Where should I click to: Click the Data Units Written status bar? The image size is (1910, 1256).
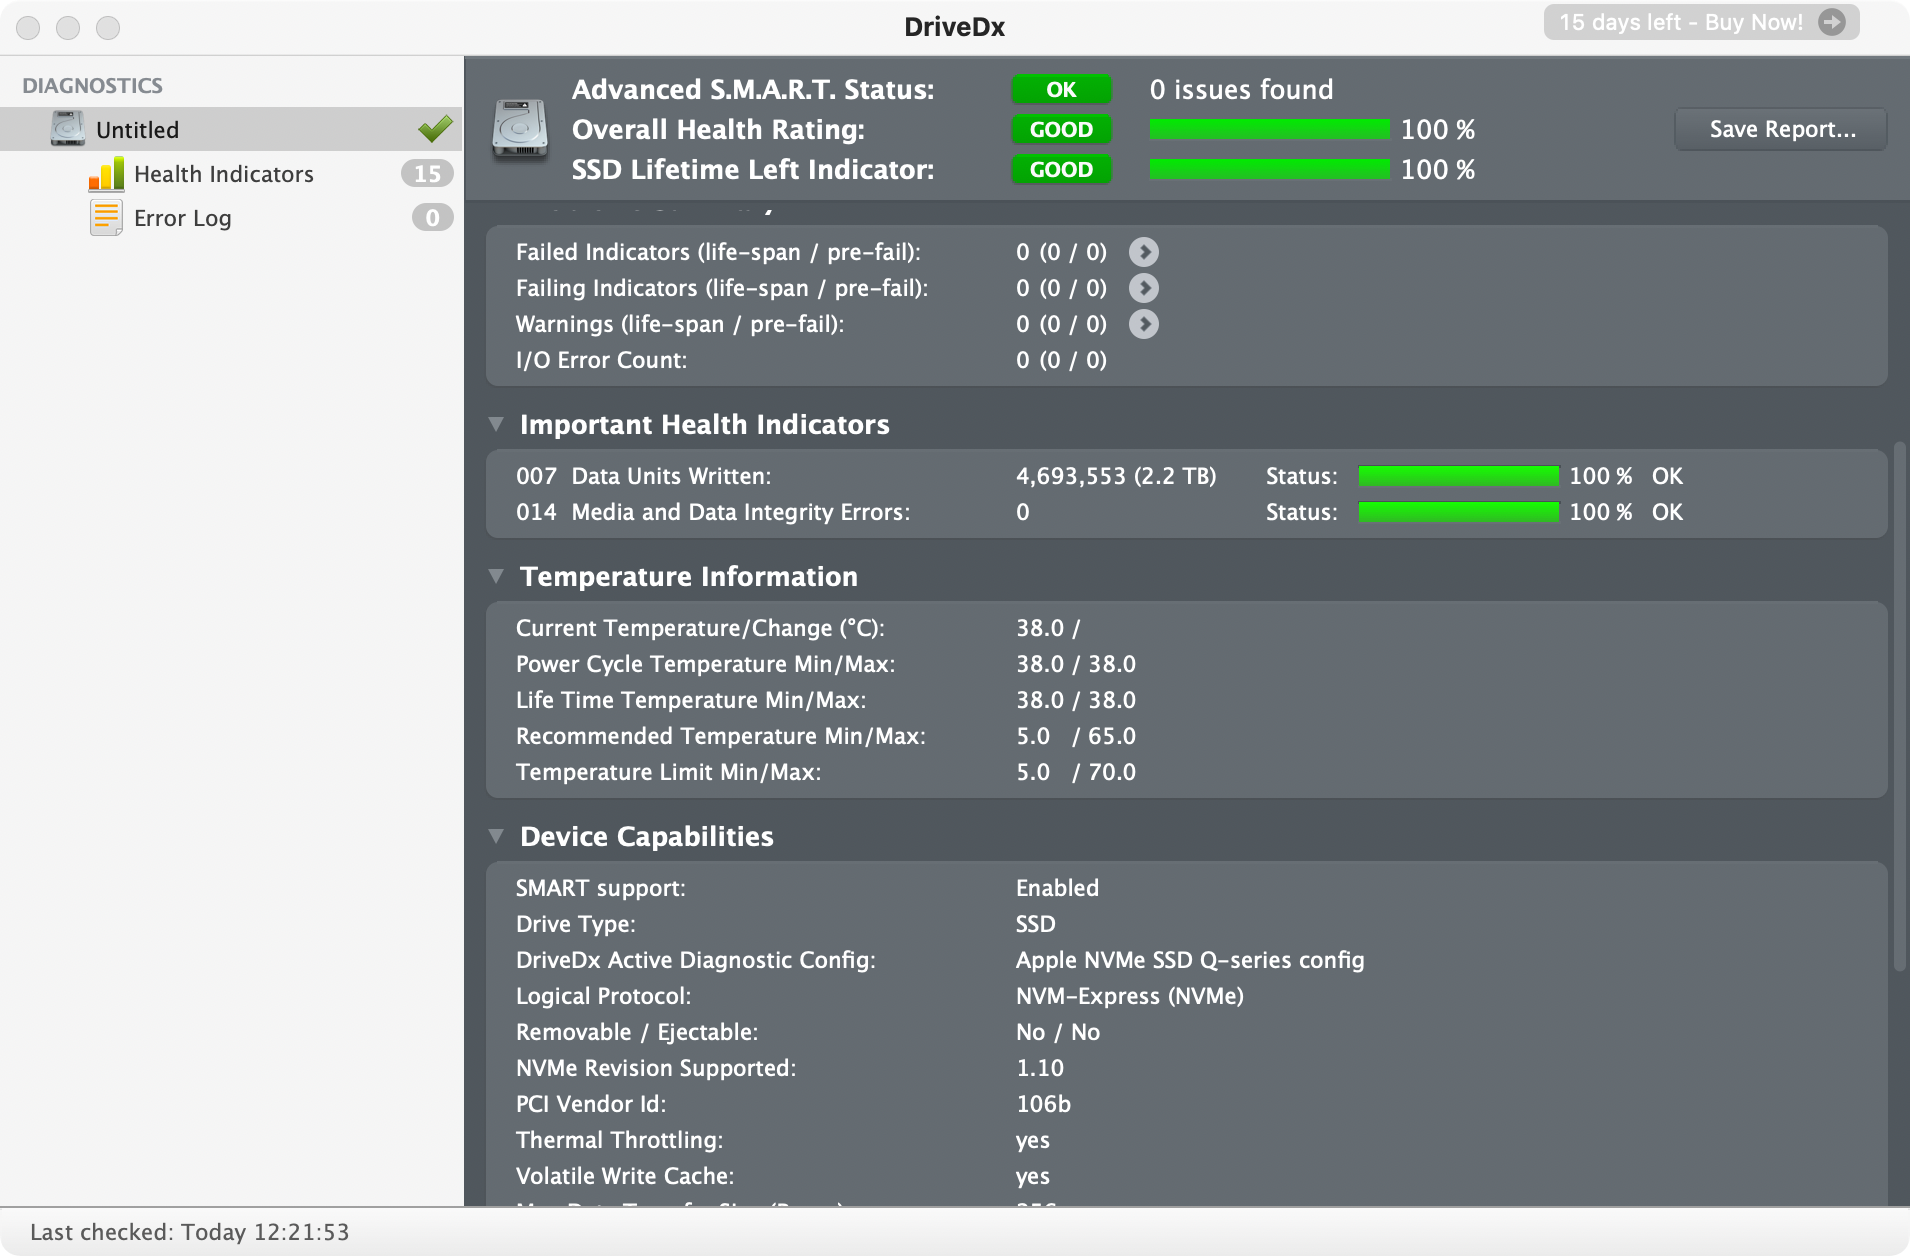click(x=1458, y=476)
